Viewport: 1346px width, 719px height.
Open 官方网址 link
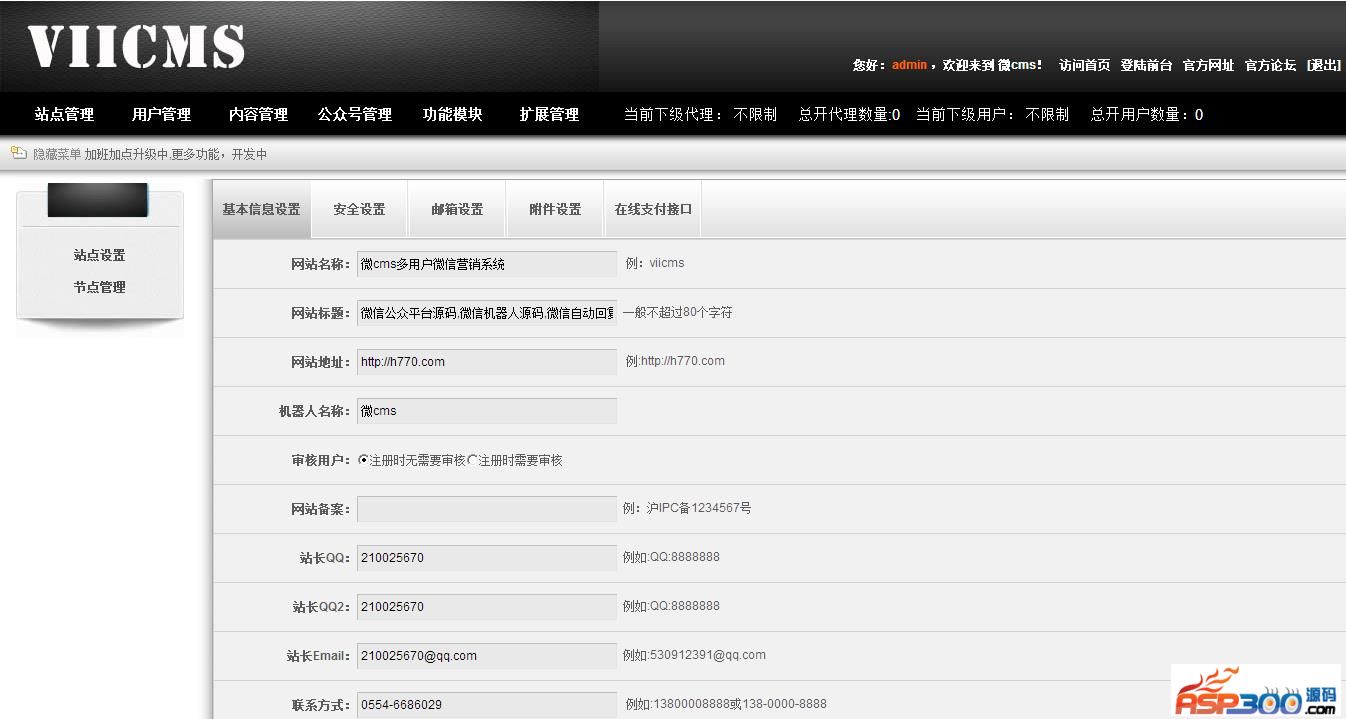coord(1208,65)
